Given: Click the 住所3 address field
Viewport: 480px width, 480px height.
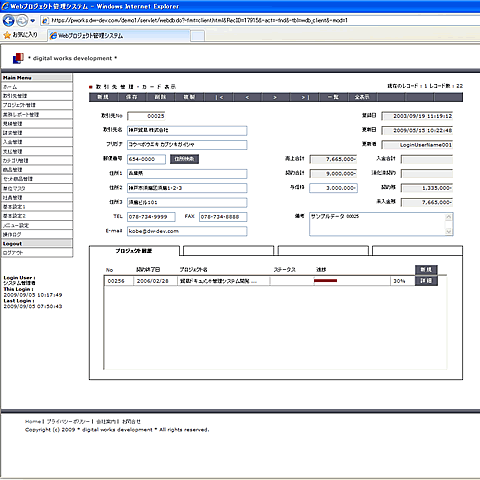Looking at the screenshot, I should click(x=187, y=202).
